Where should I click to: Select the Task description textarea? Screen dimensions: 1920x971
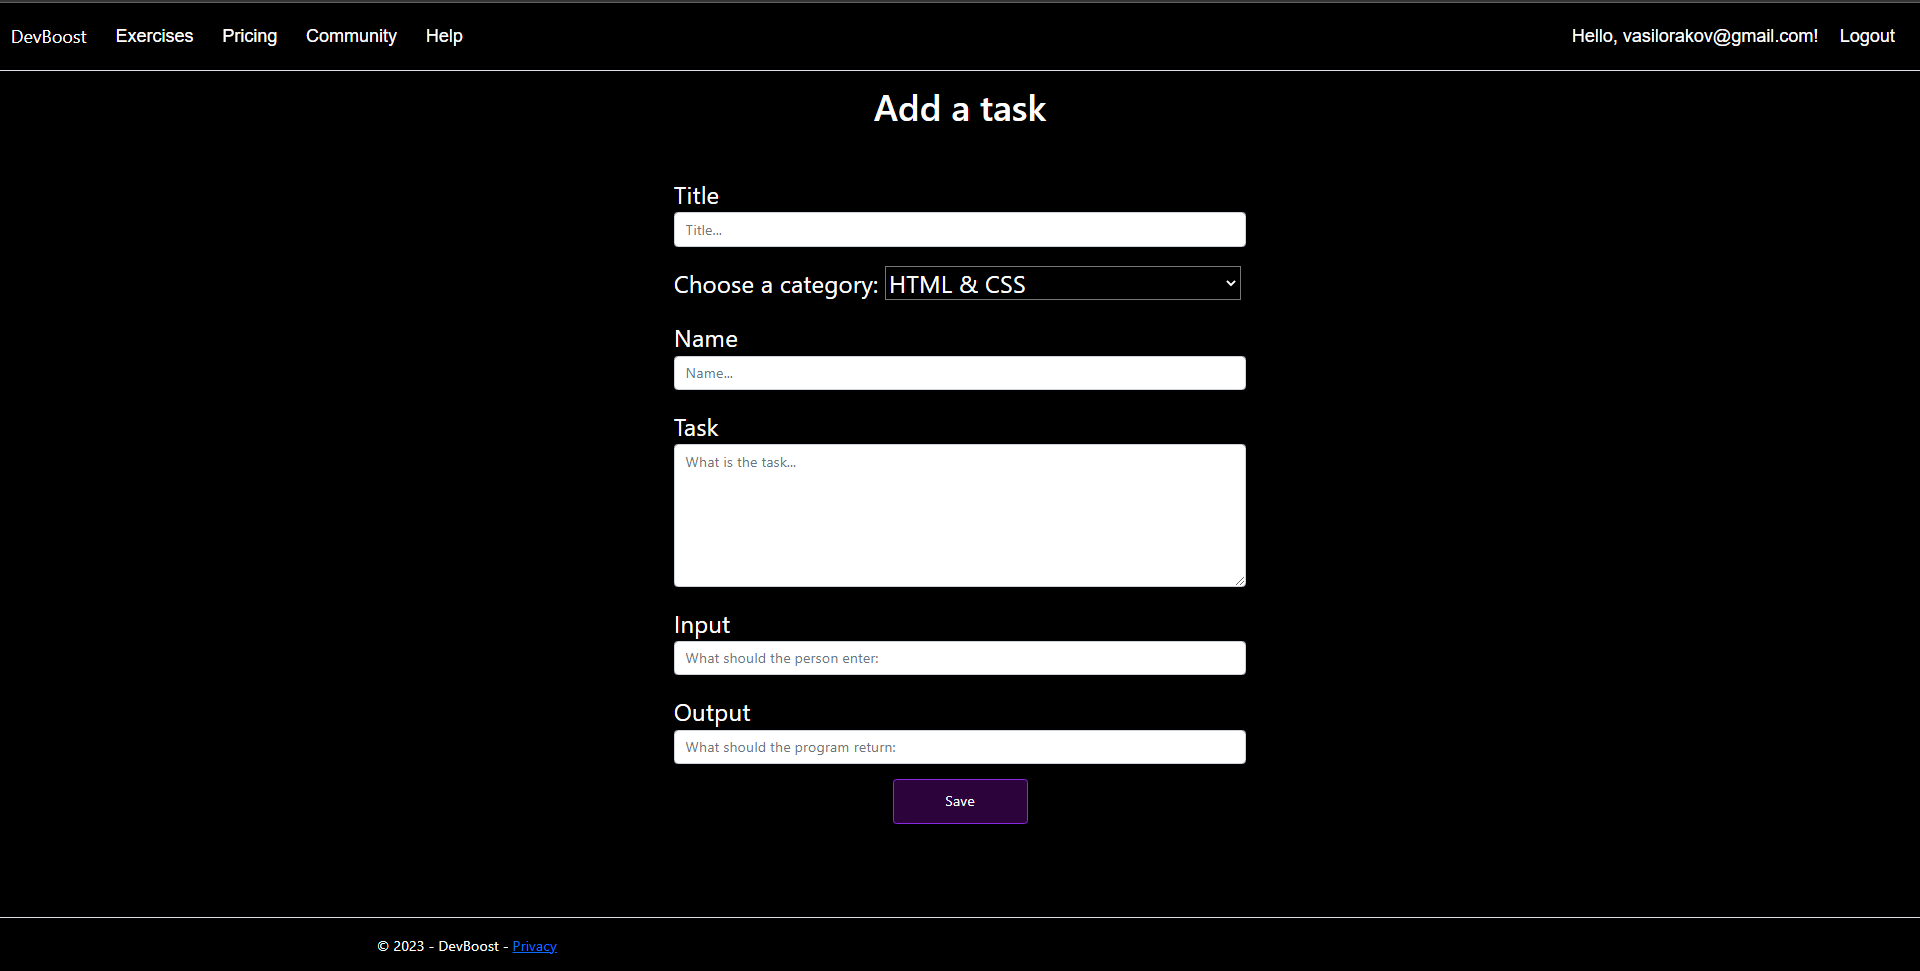click(x=959, y=515)
